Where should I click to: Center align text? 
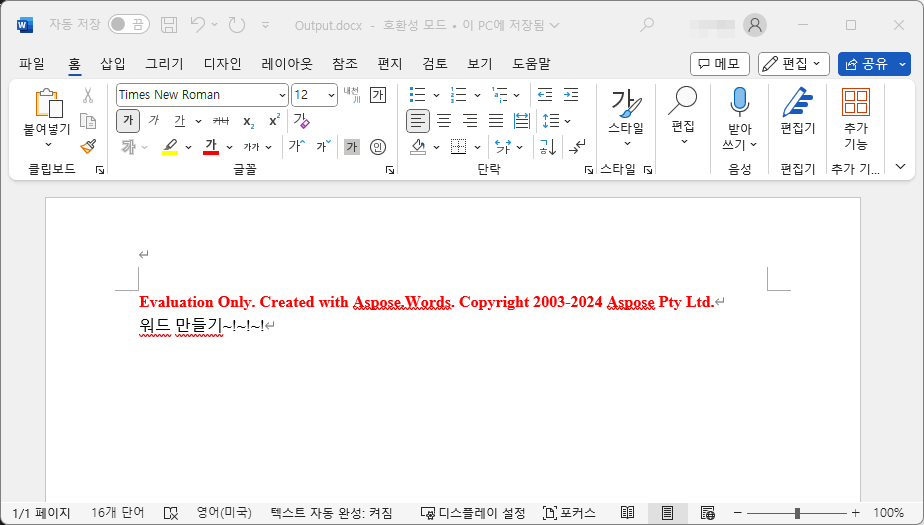444,121
